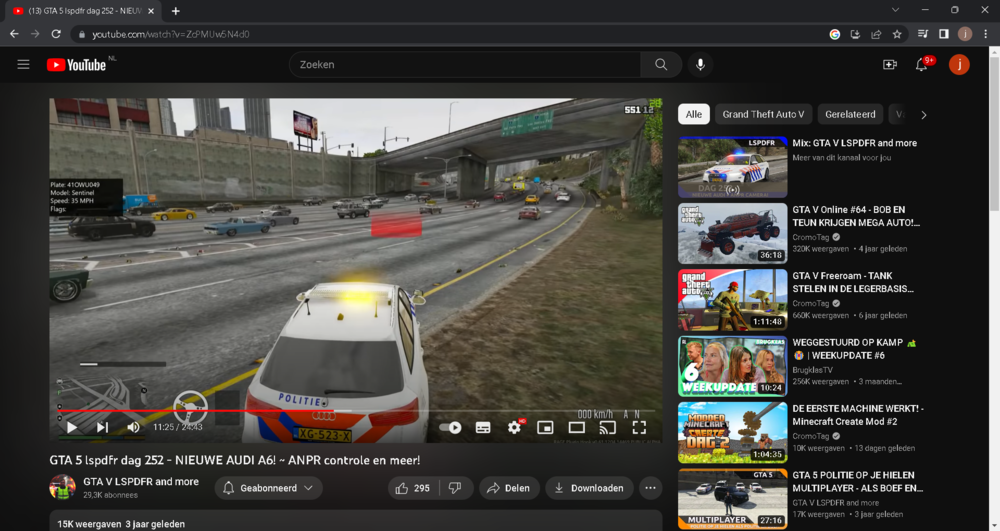Open the Create video camera icon

(x=890, y=64)
